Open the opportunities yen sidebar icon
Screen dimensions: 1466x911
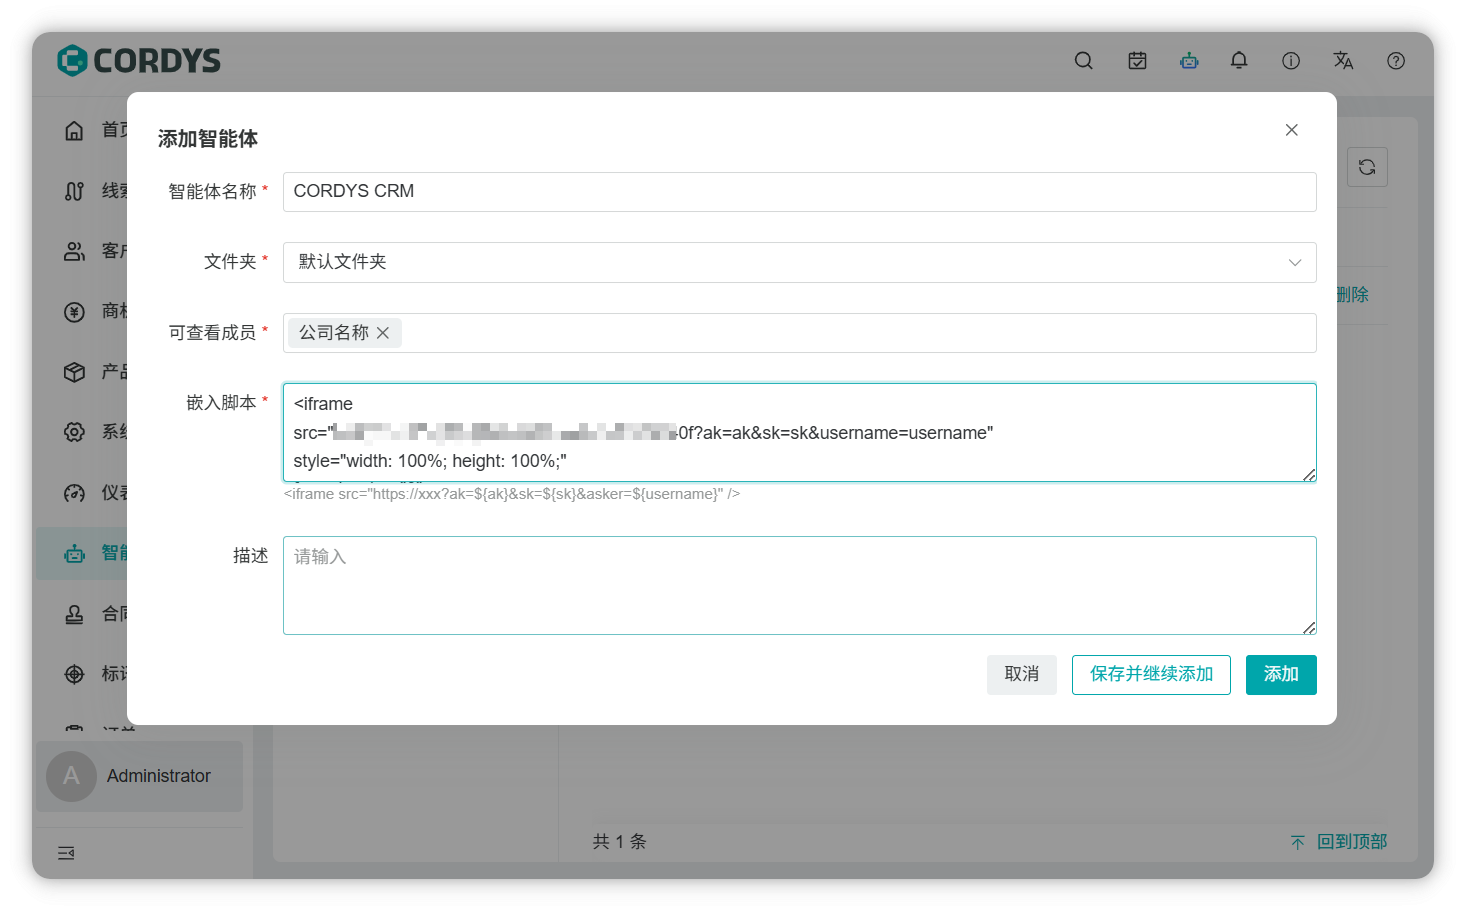click(x=74, y=312)
